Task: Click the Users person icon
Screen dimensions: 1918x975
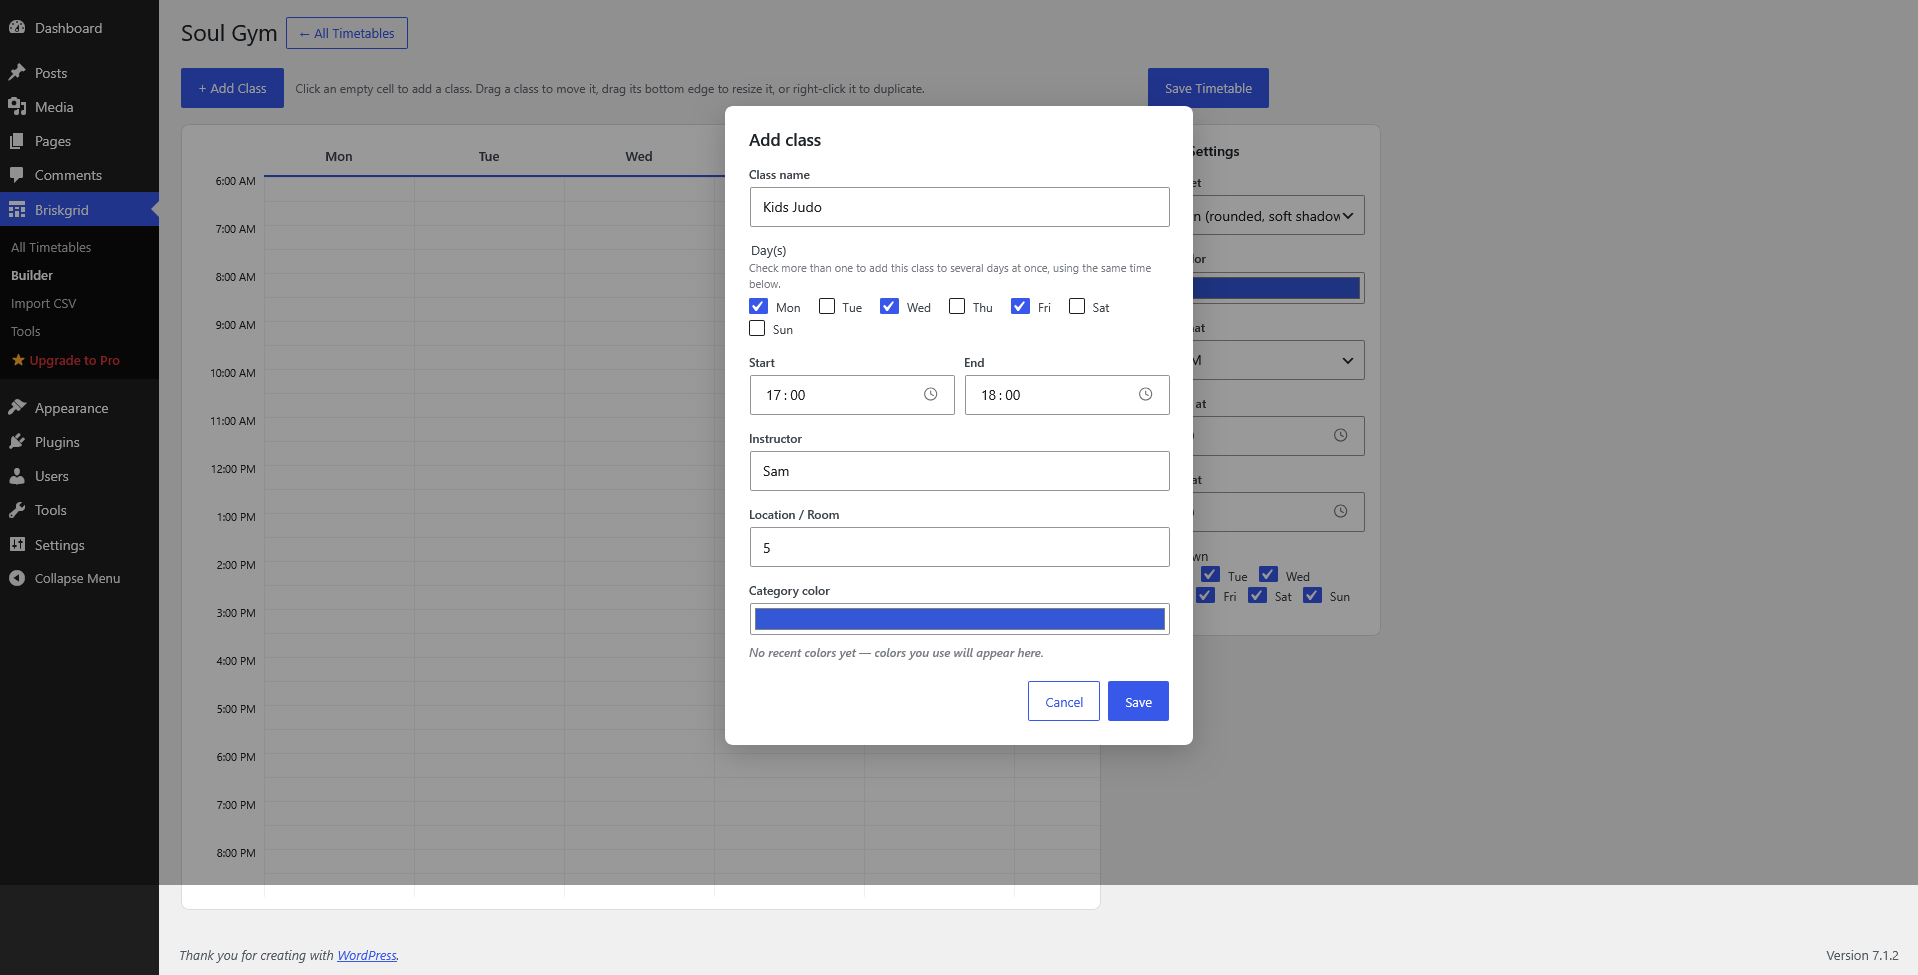Action: click(17, 476)
